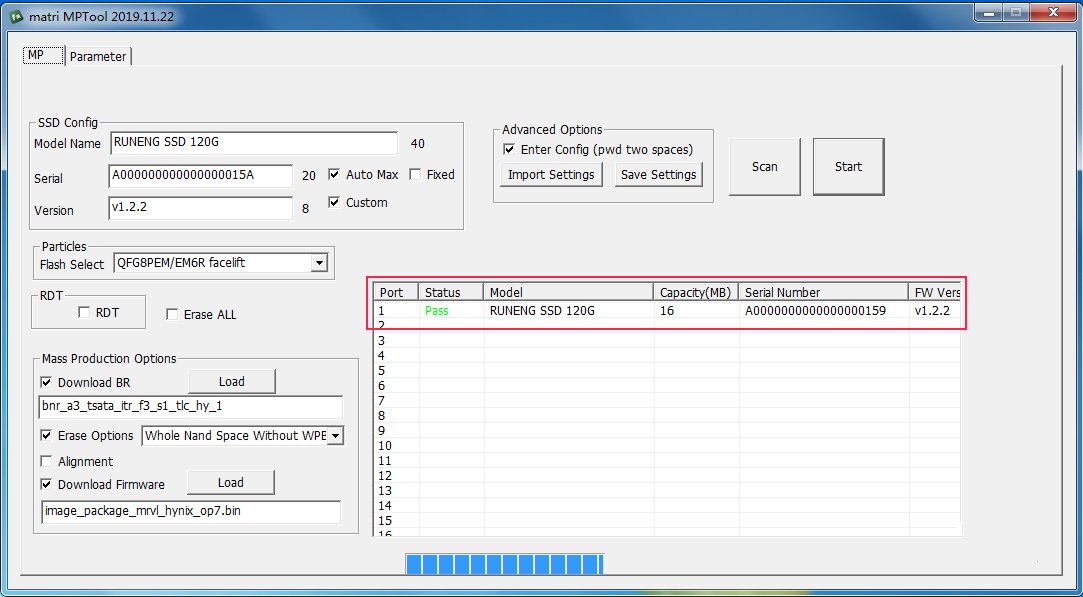
Task: Toggle Enter Config checkbox
Action: click(x=509, y=149)
